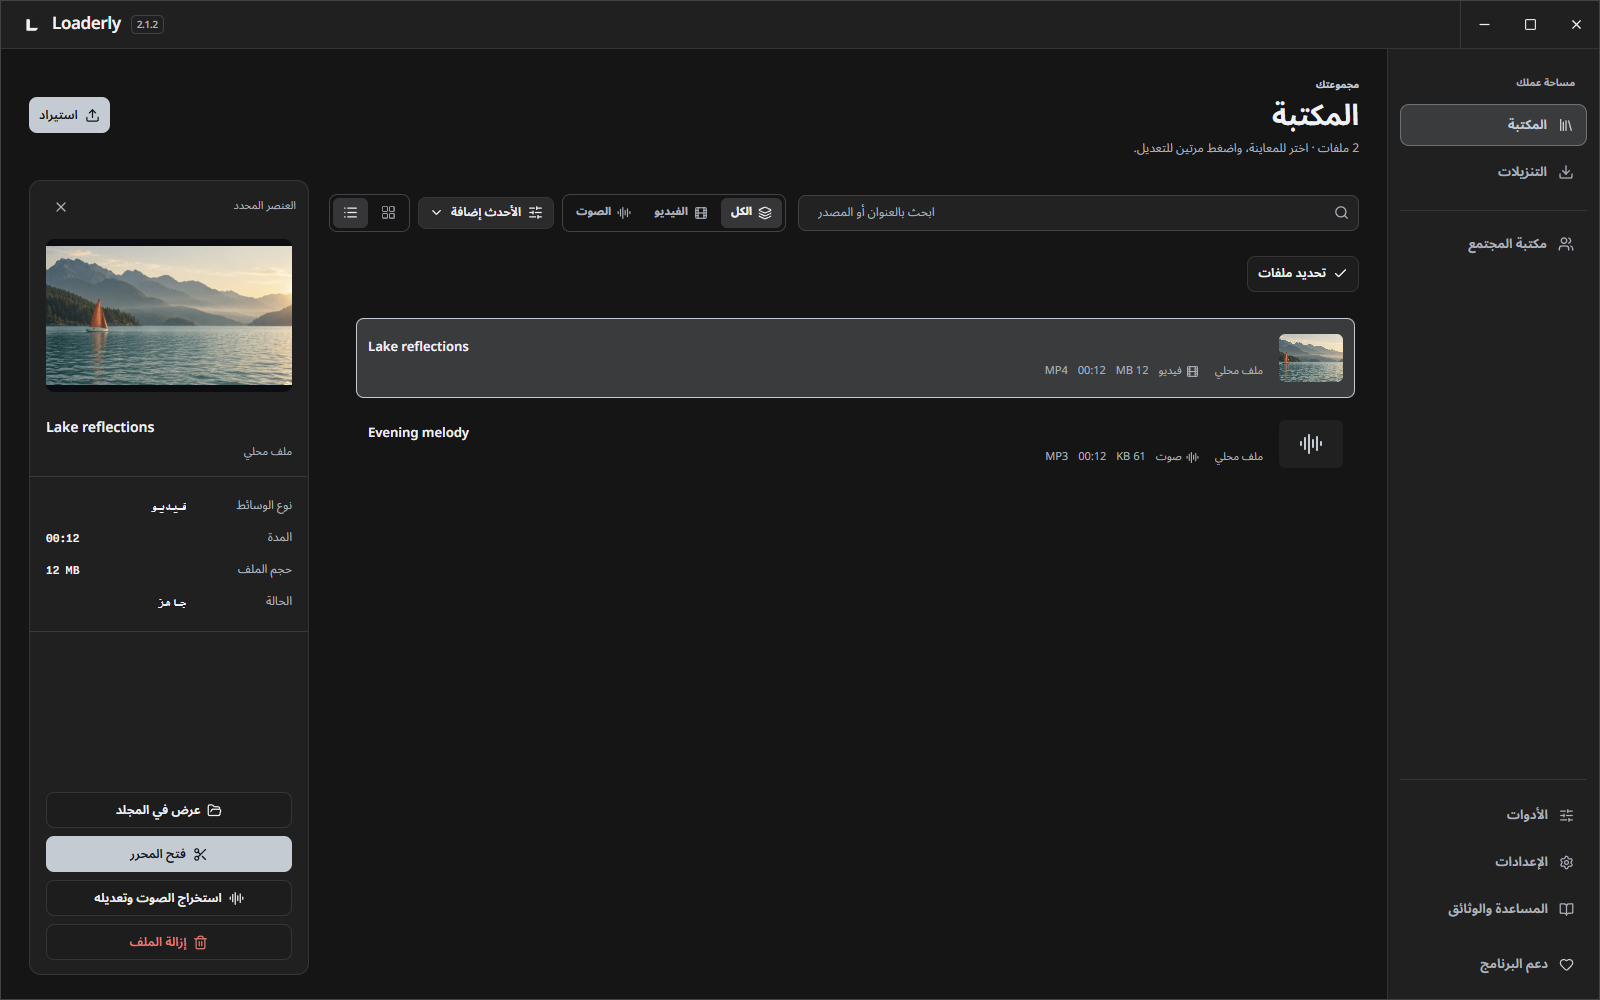The width and height of the screenshot is (1600, 1000).
Task: Open الإعدادات settings page
Action: [1493, 862]
